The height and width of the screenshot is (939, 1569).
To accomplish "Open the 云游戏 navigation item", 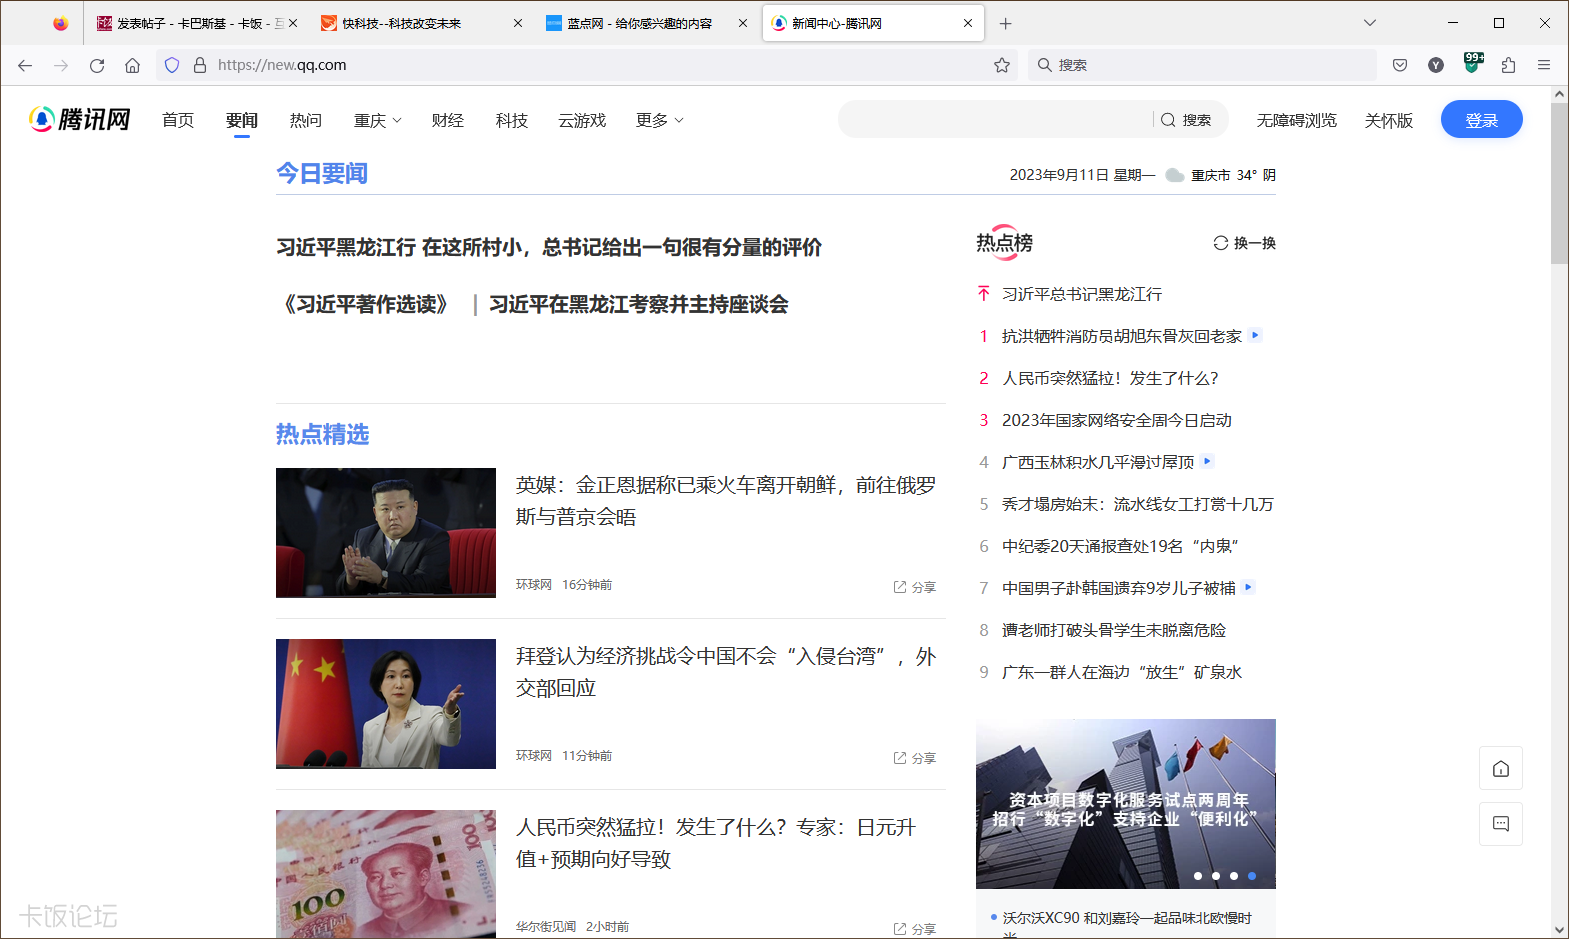I will [582, 120].
